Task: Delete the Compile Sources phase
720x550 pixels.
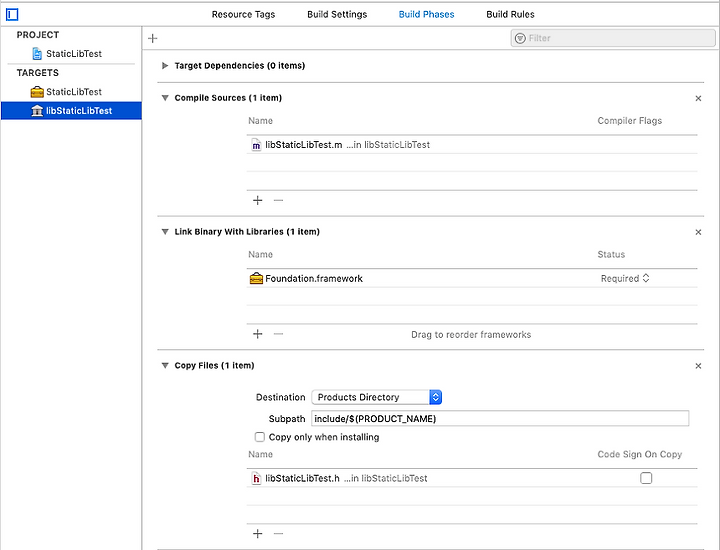Action: click(x=698, y=98)
